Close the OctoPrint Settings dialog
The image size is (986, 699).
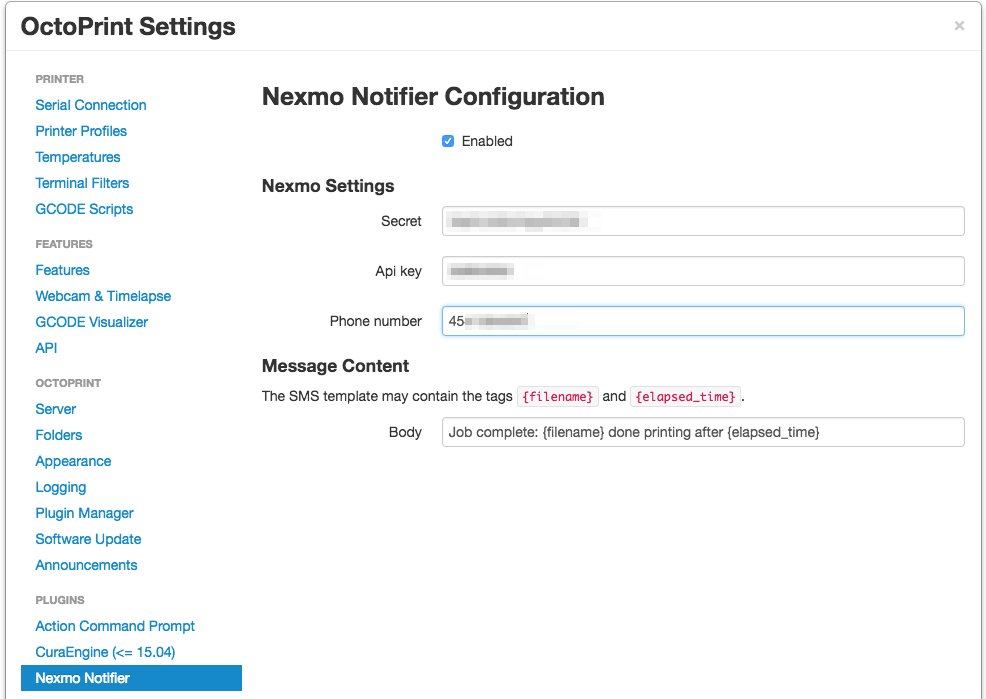pos(959,26)
